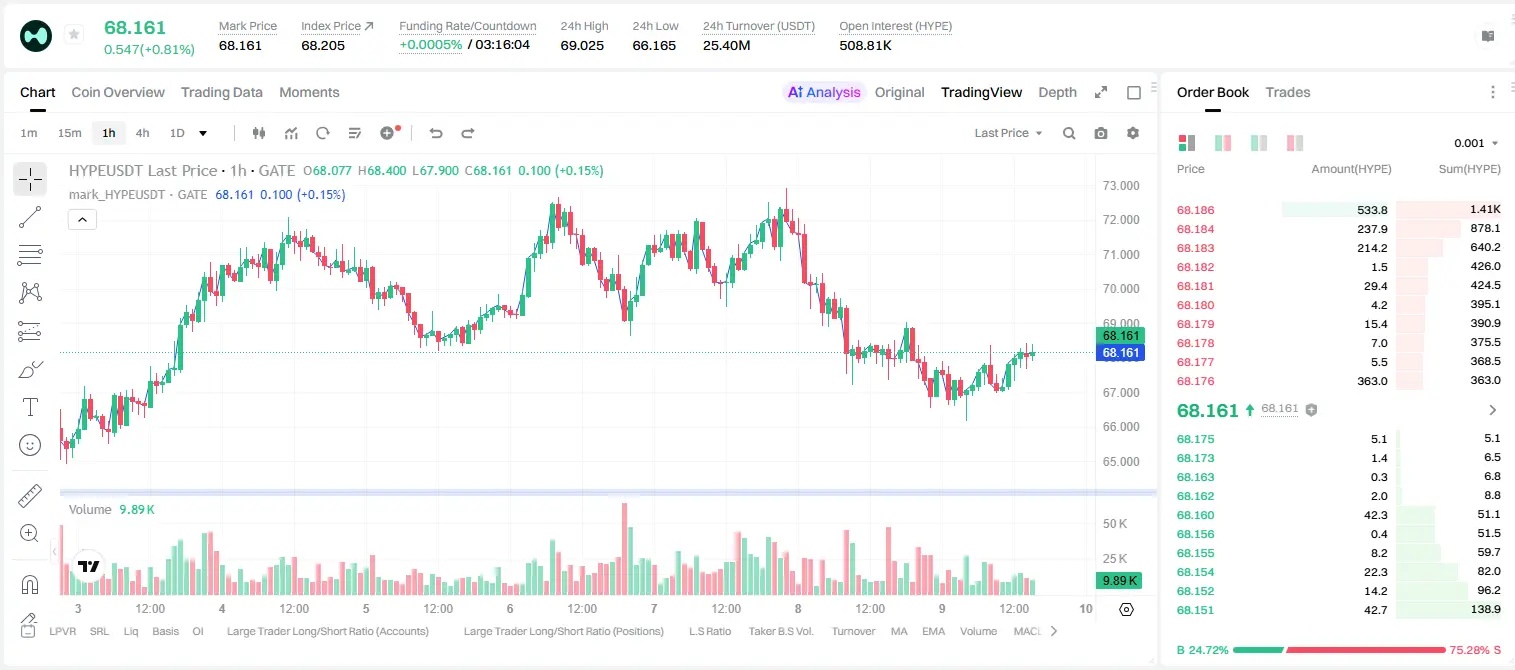Expand the Last Price dropdown
The width and height of the screenshot is (1515, 670).
click(1008, 133)
